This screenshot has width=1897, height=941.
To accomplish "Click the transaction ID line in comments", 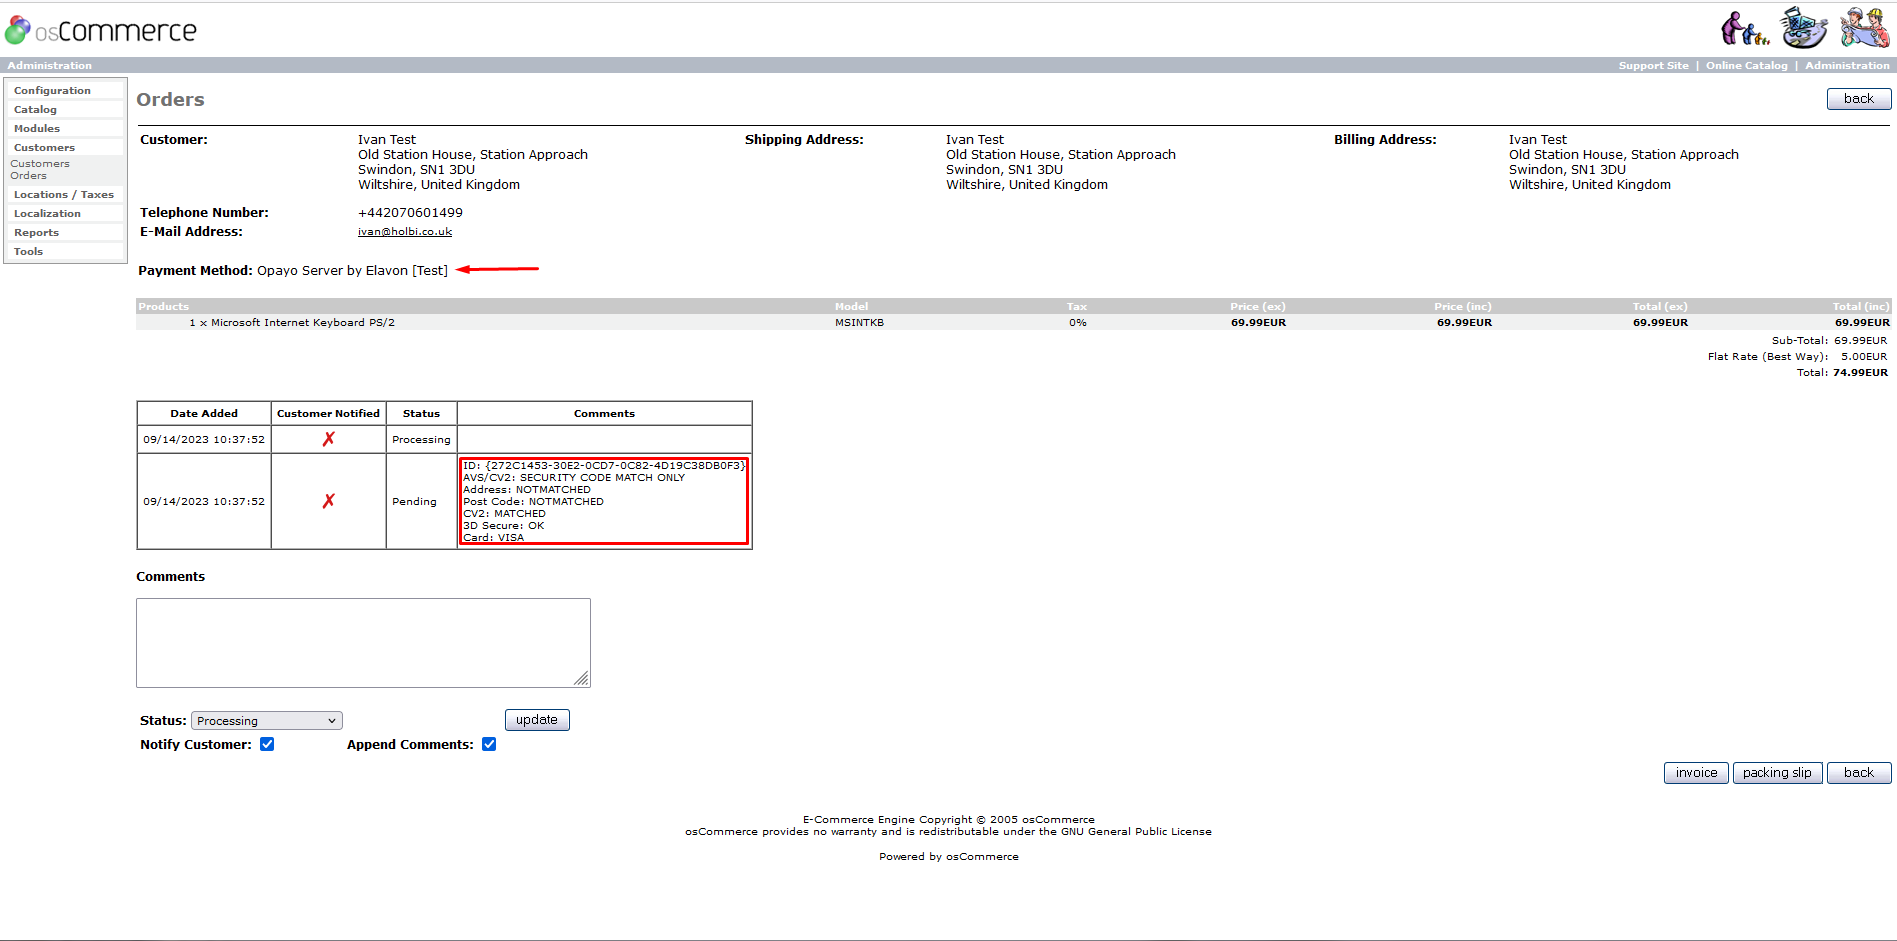I will [603, 466].
